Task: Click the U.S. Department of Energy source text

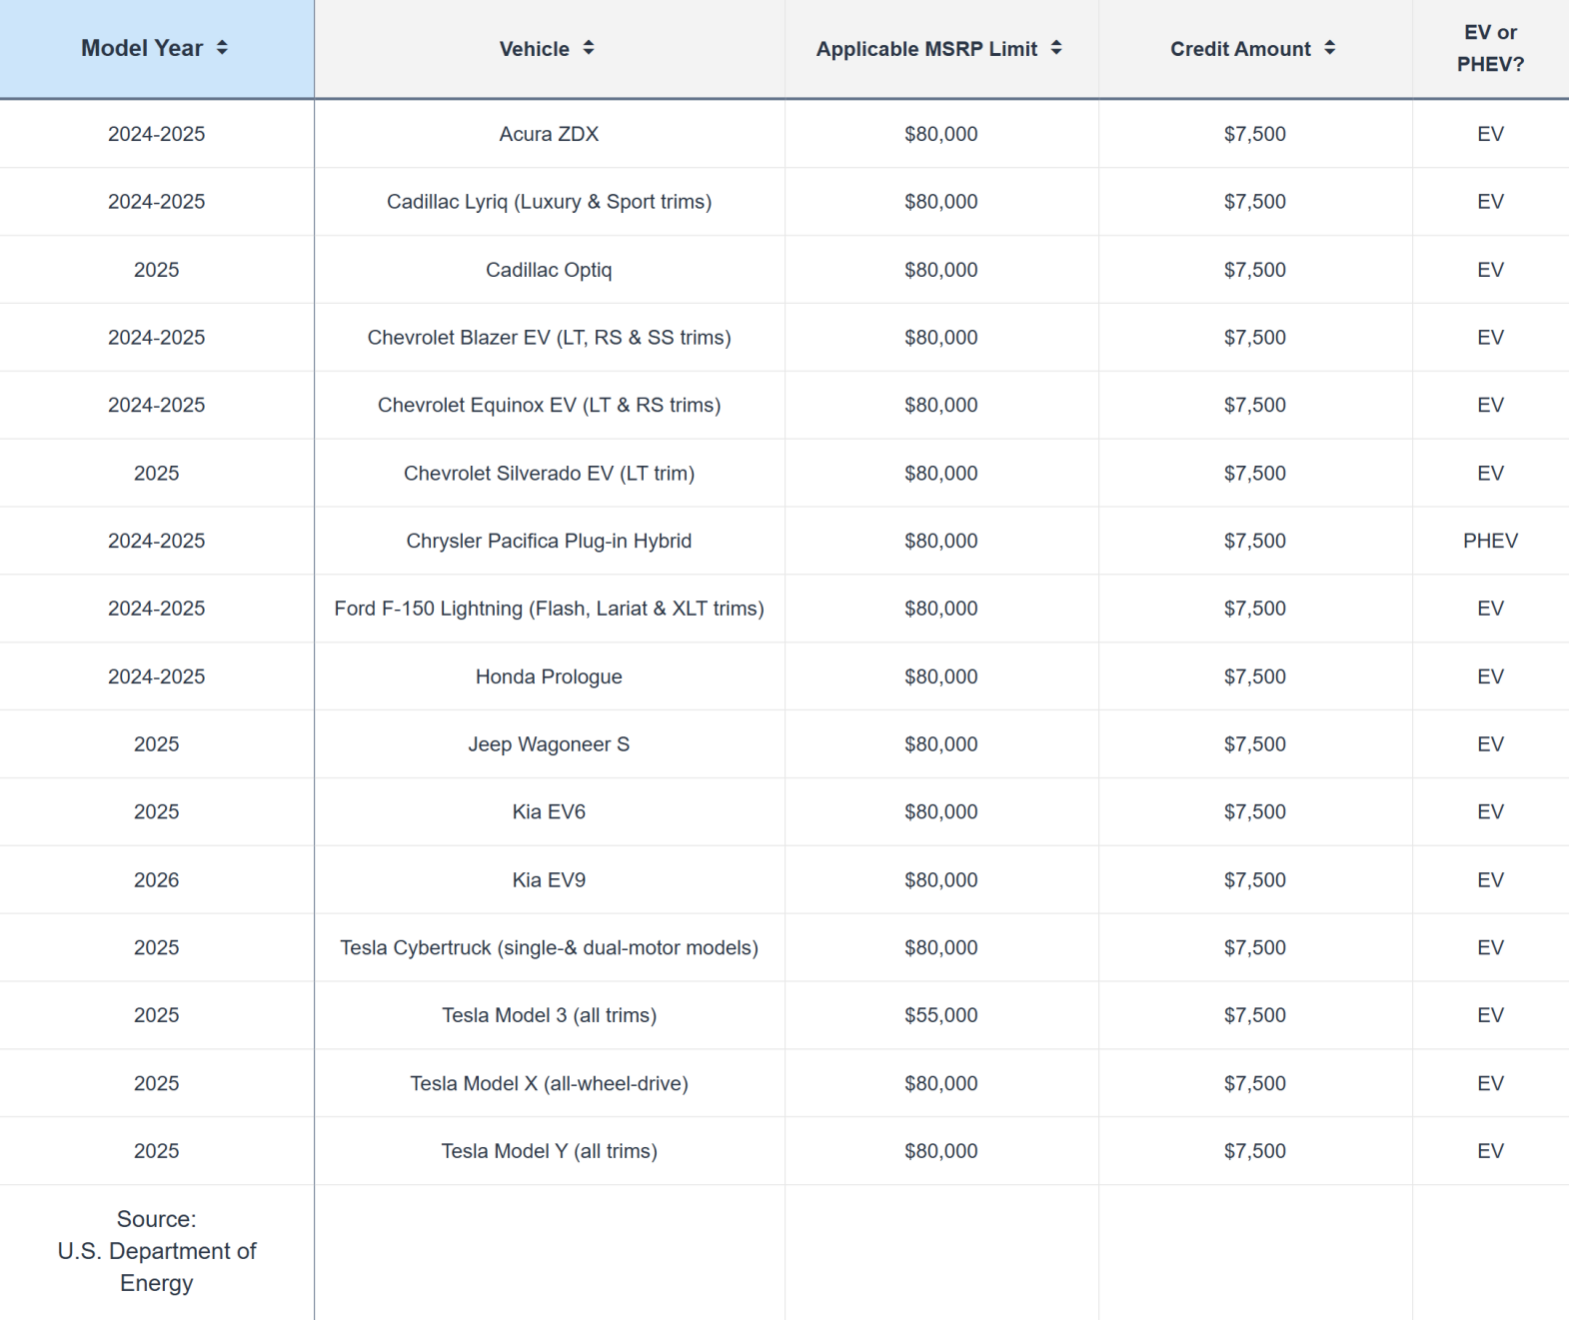Action: pos(156,1251)
